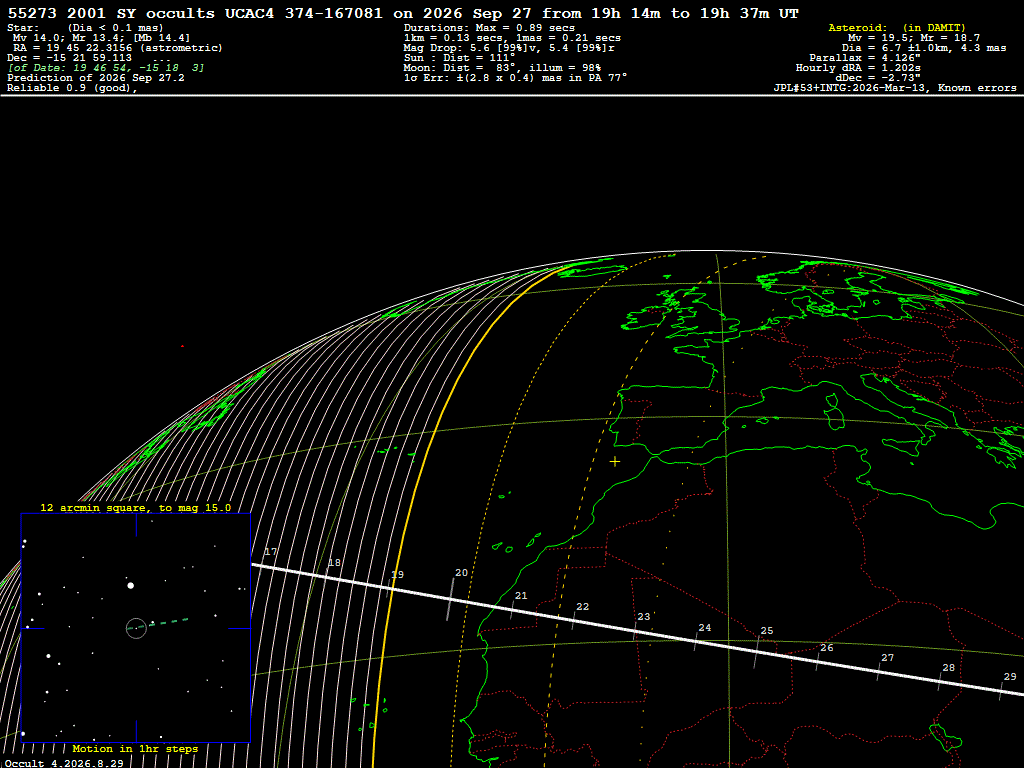Select the circled target star in finder chart
The height and width of the screenshot is (768, 1024).
[136, 628]
